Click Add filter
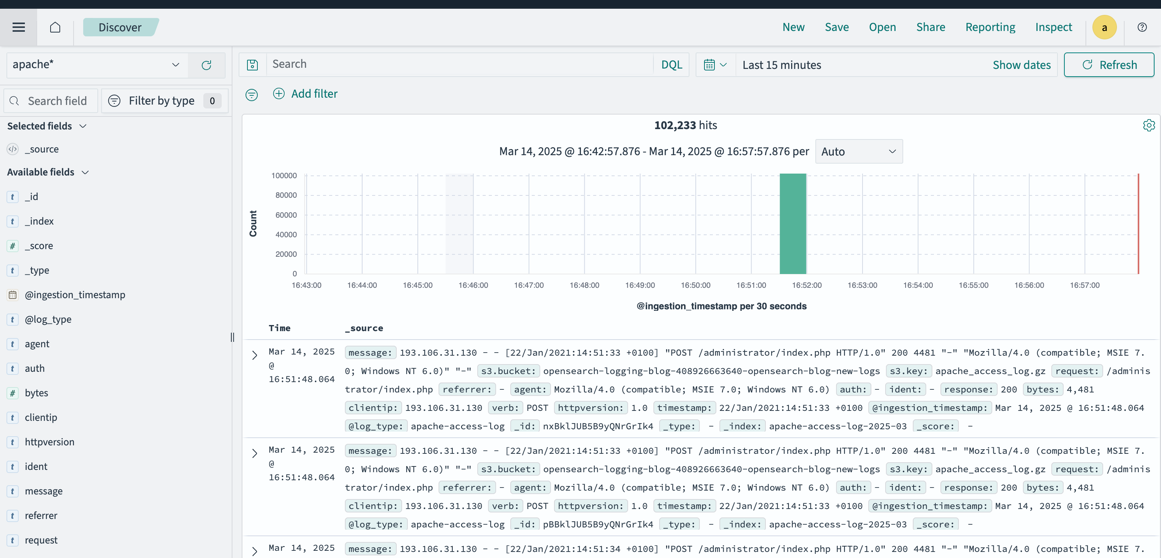1161x558 pixels. pyautogui.click(x=305, y=94)
